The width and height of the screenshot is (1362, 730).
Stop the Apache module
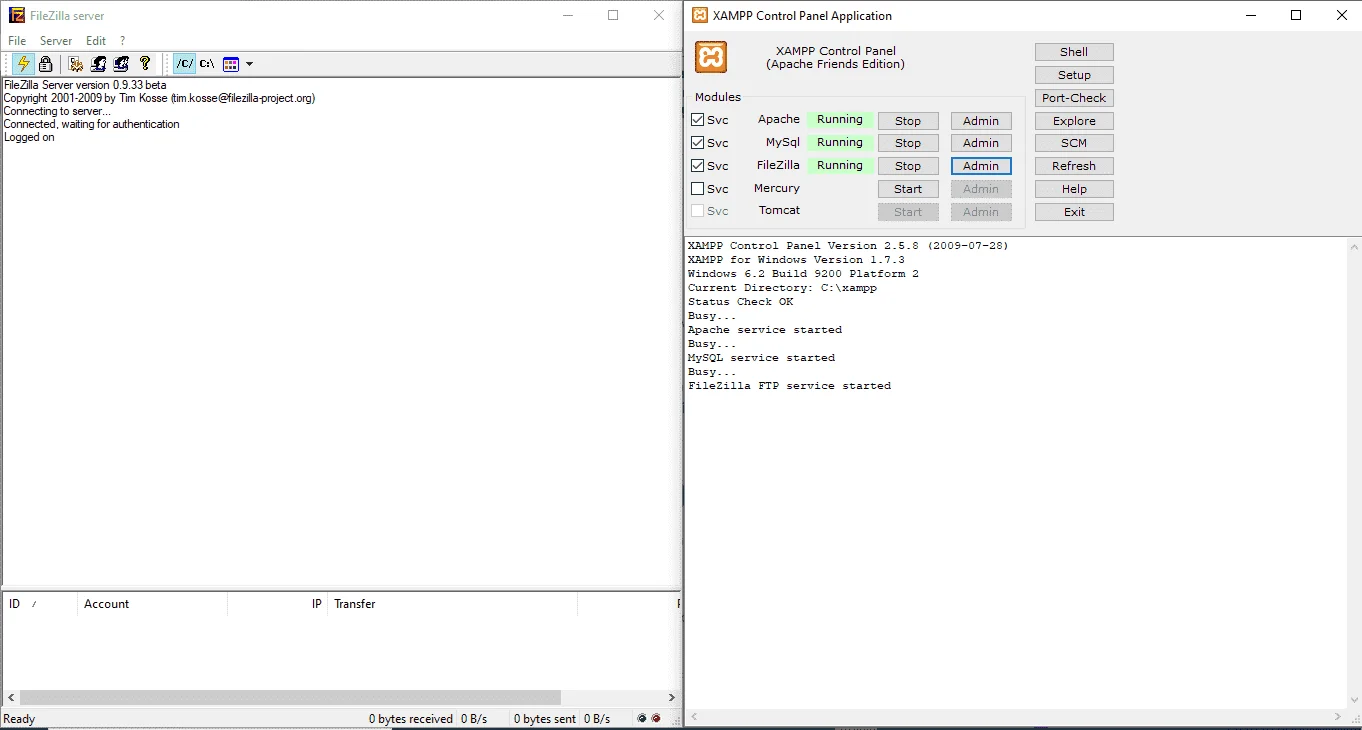908,121
